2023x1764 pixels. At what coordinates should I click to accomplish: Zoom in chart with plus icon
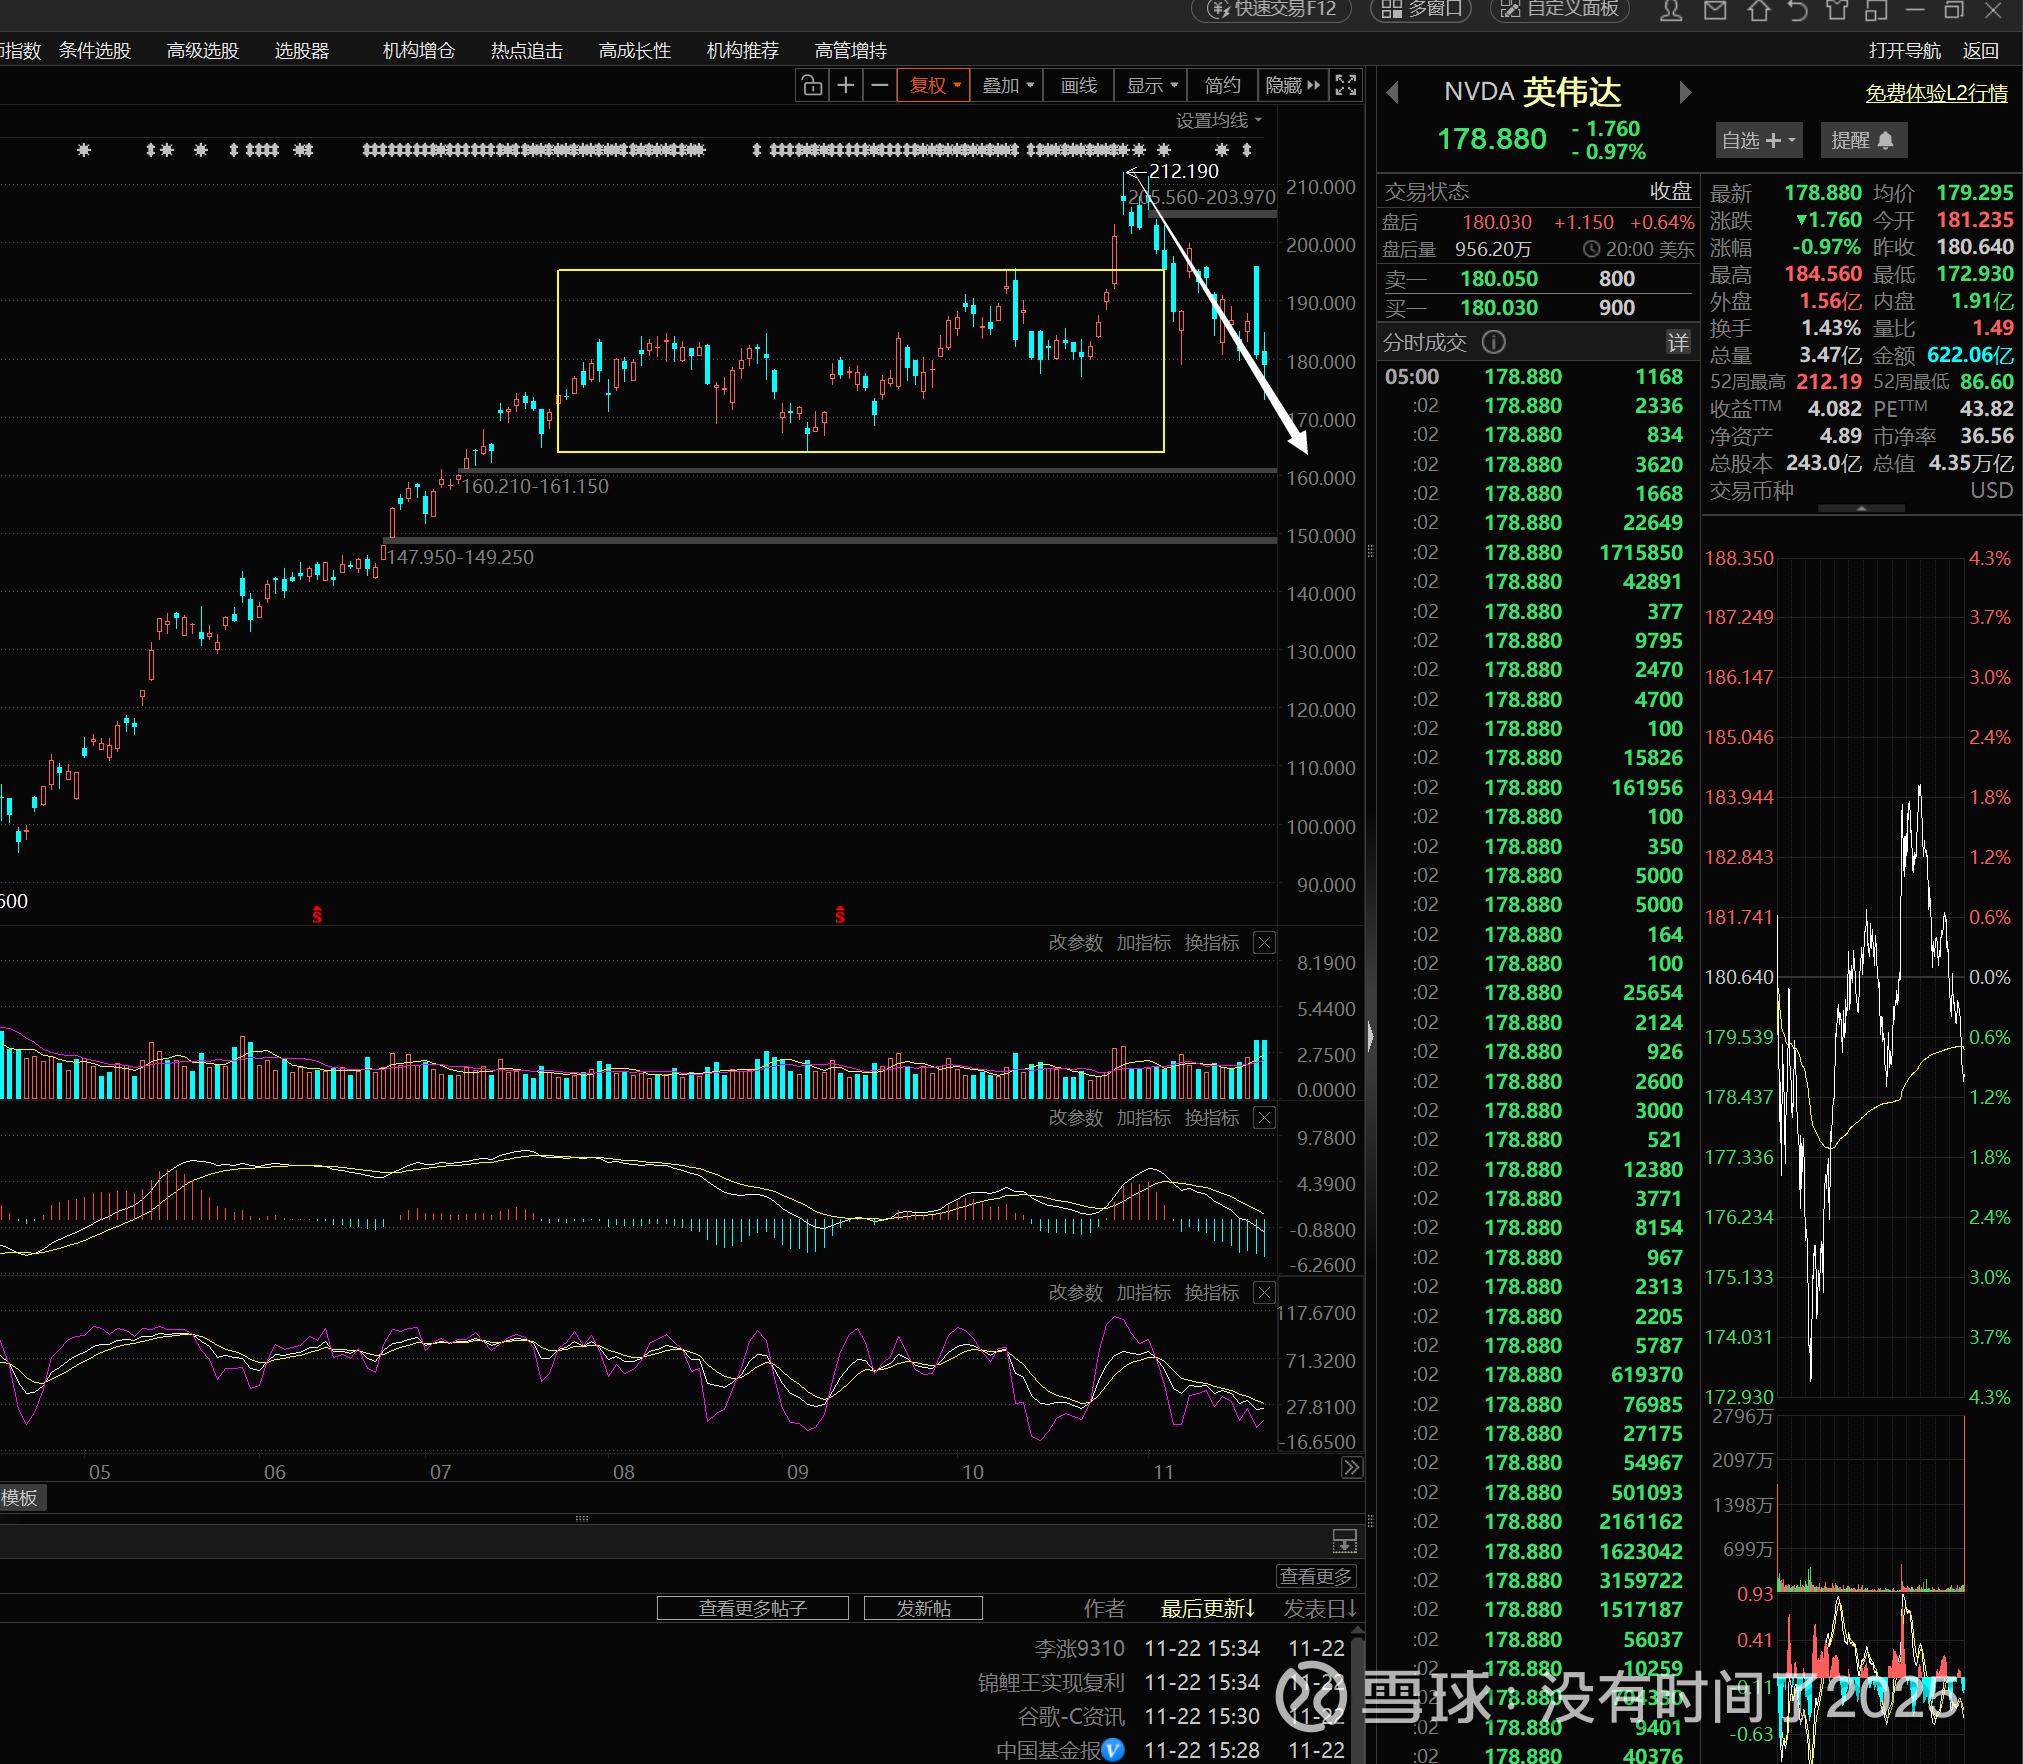coord(846,86)
